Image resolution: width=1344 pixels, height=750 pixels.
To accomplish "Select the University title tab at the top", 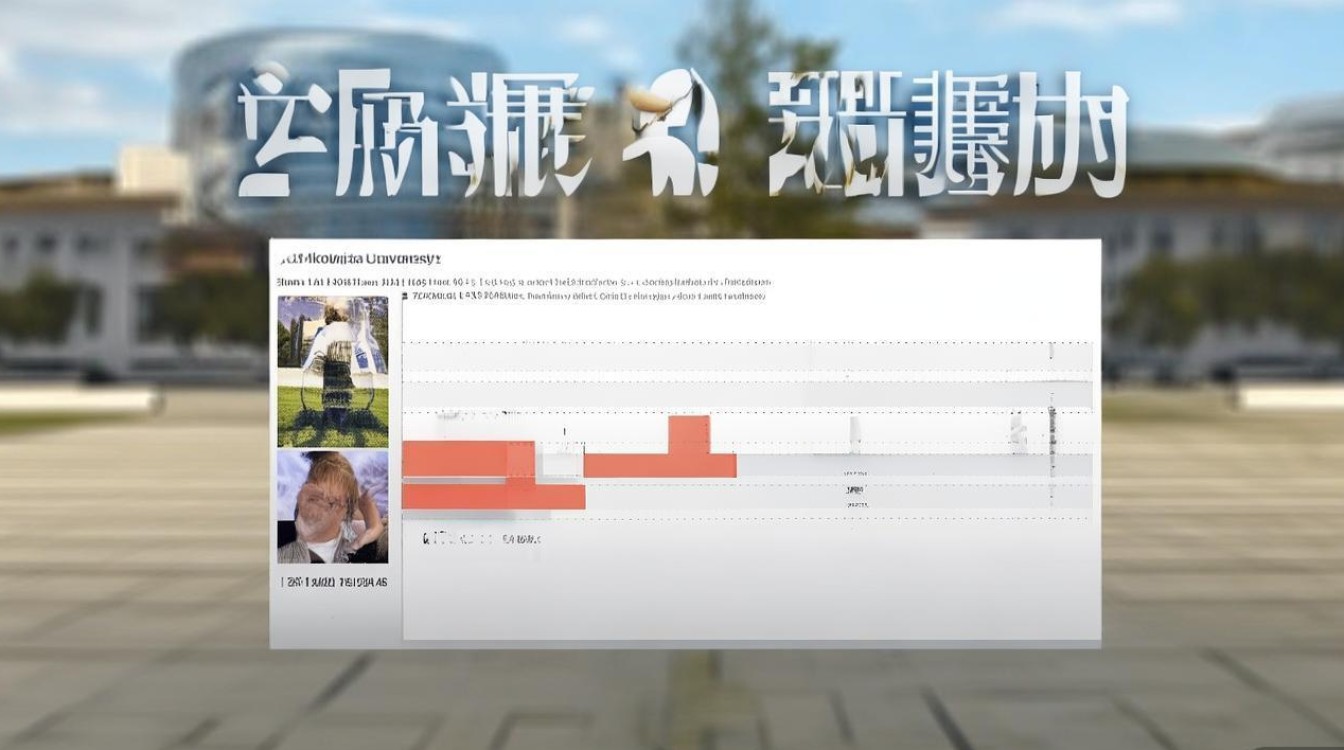I will click(360, 258).
